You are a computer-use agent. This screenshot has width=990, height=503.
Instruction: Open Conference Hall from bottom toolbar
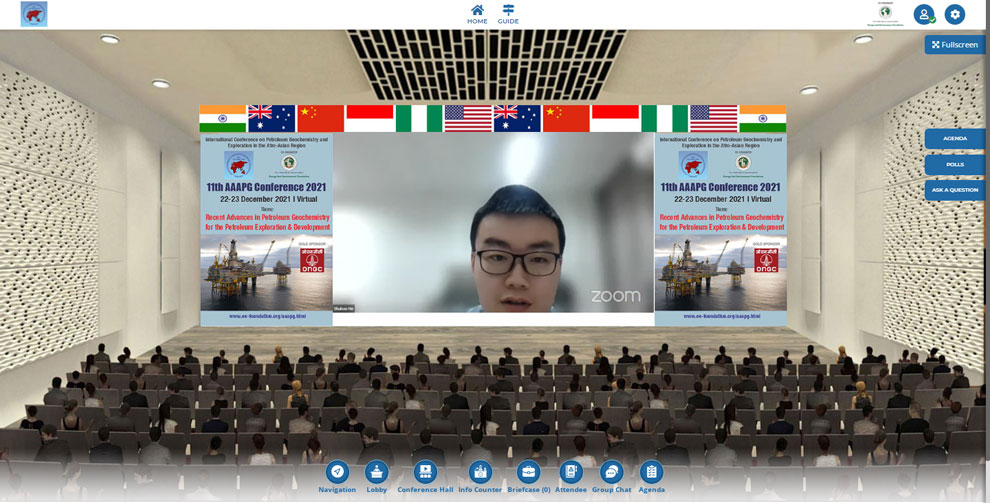click(425, 477)
